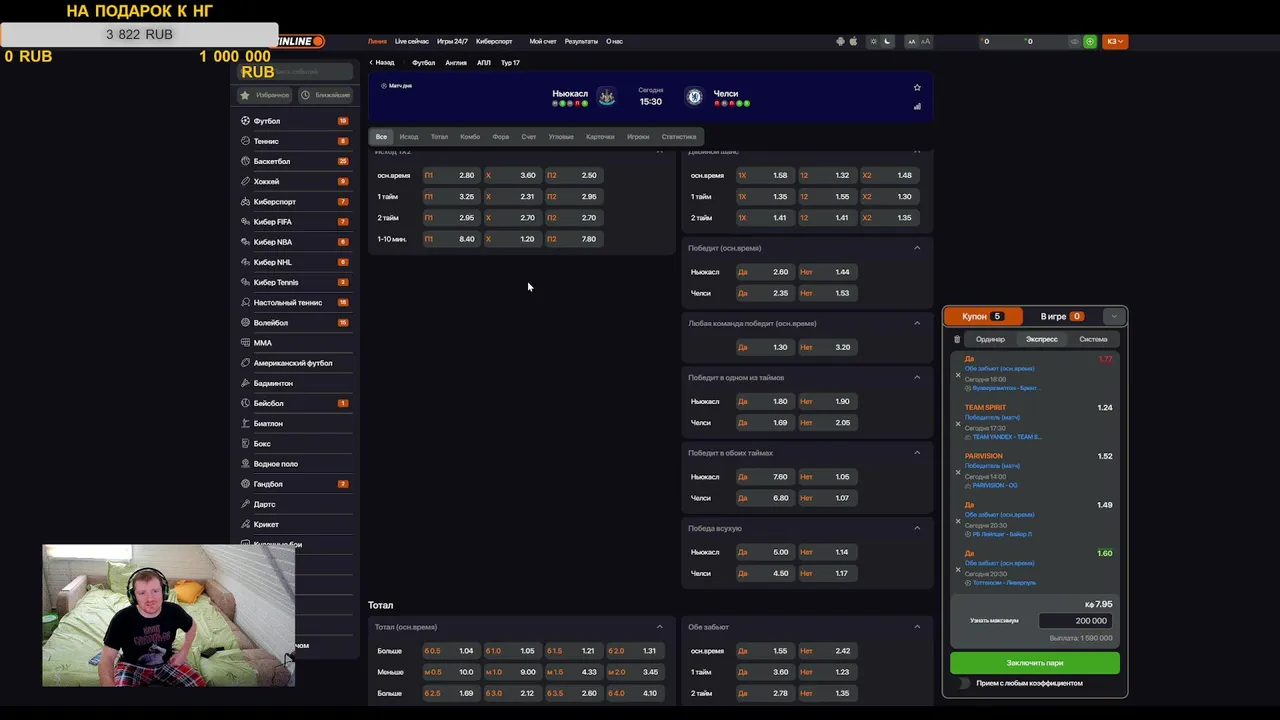Image resolution: width=1280 pixels, height=720 pixels.
Task: Open Live сейчас menu item
Action: pyautogui.click(x=412, y=41)
